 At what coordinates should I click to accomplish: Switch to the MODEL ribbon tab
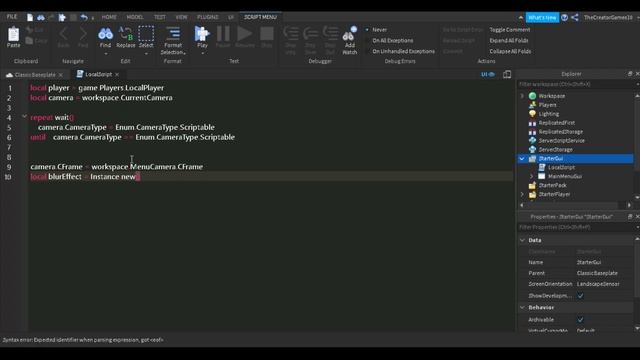tap(135, 17)
